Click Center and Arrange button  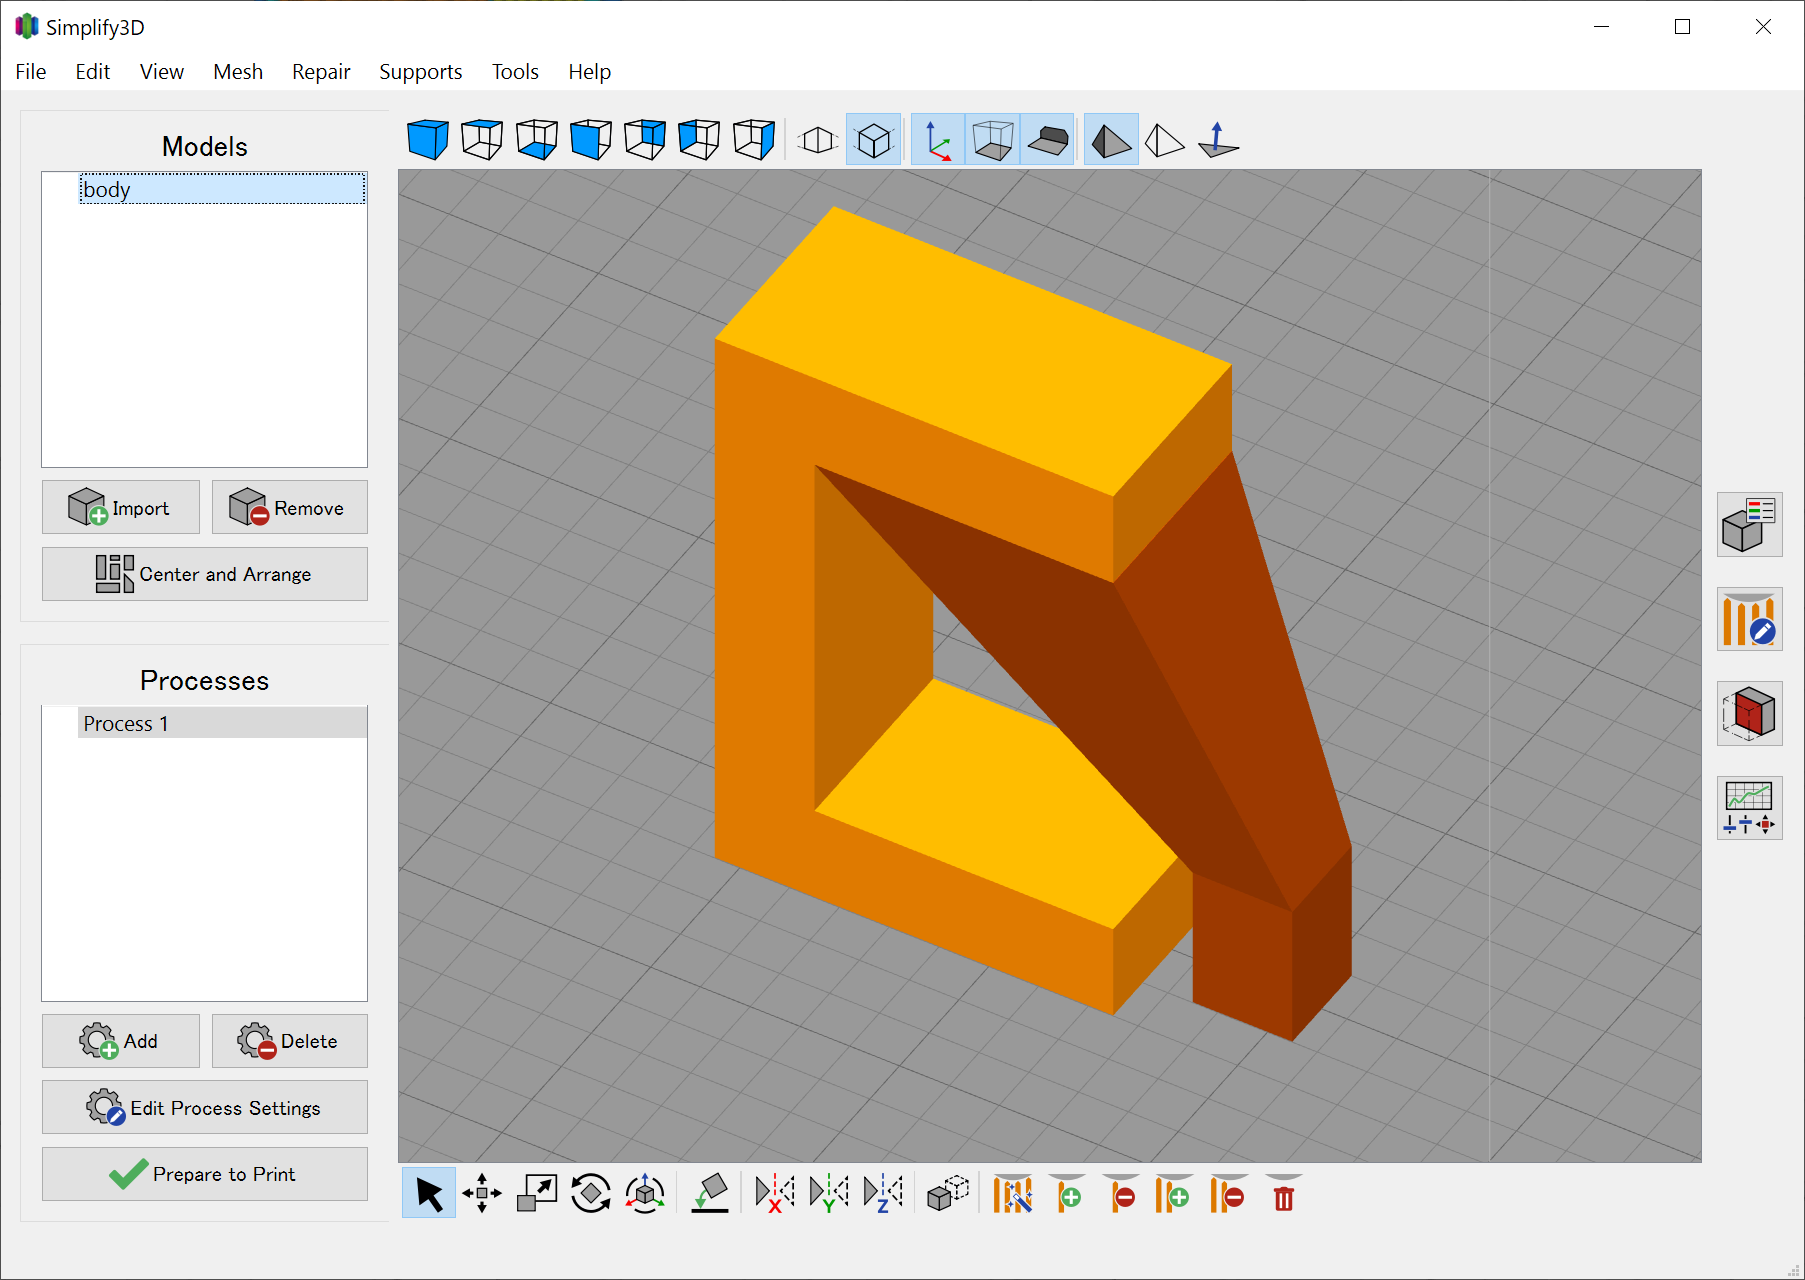pyautogui.click(x=205, y=574)
